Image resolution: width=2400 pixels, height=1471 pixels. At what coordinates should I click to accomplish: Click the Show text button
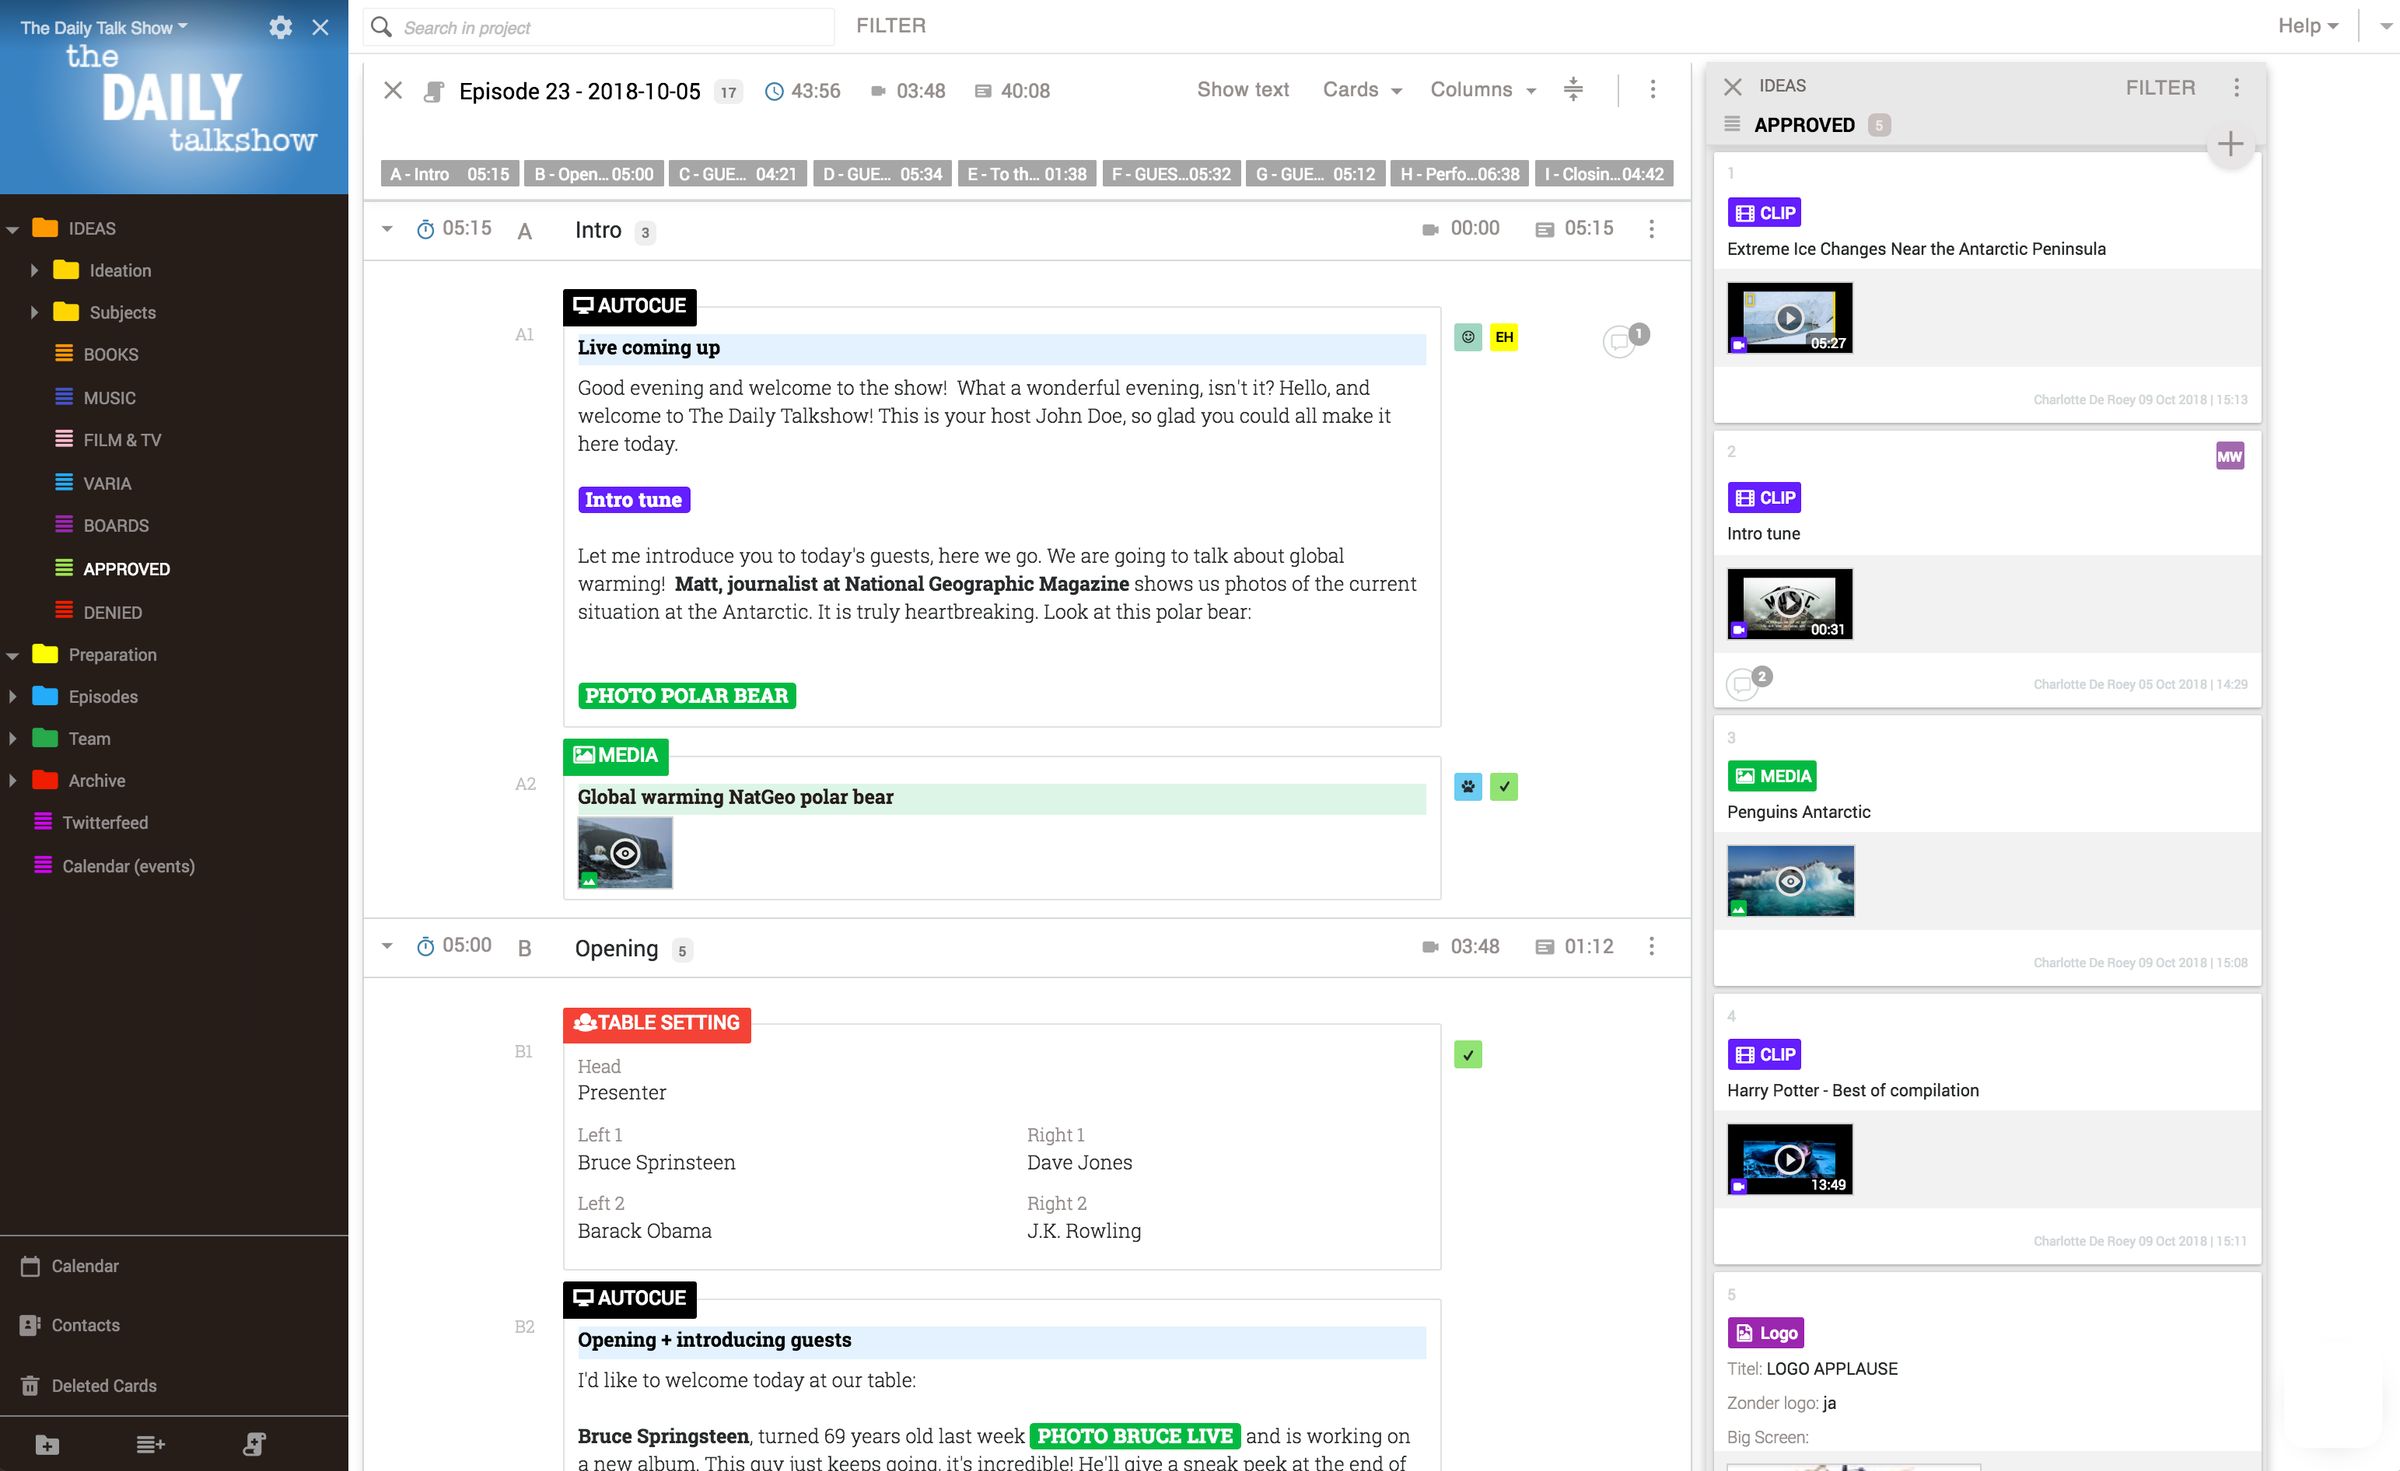coord(1242,89)
